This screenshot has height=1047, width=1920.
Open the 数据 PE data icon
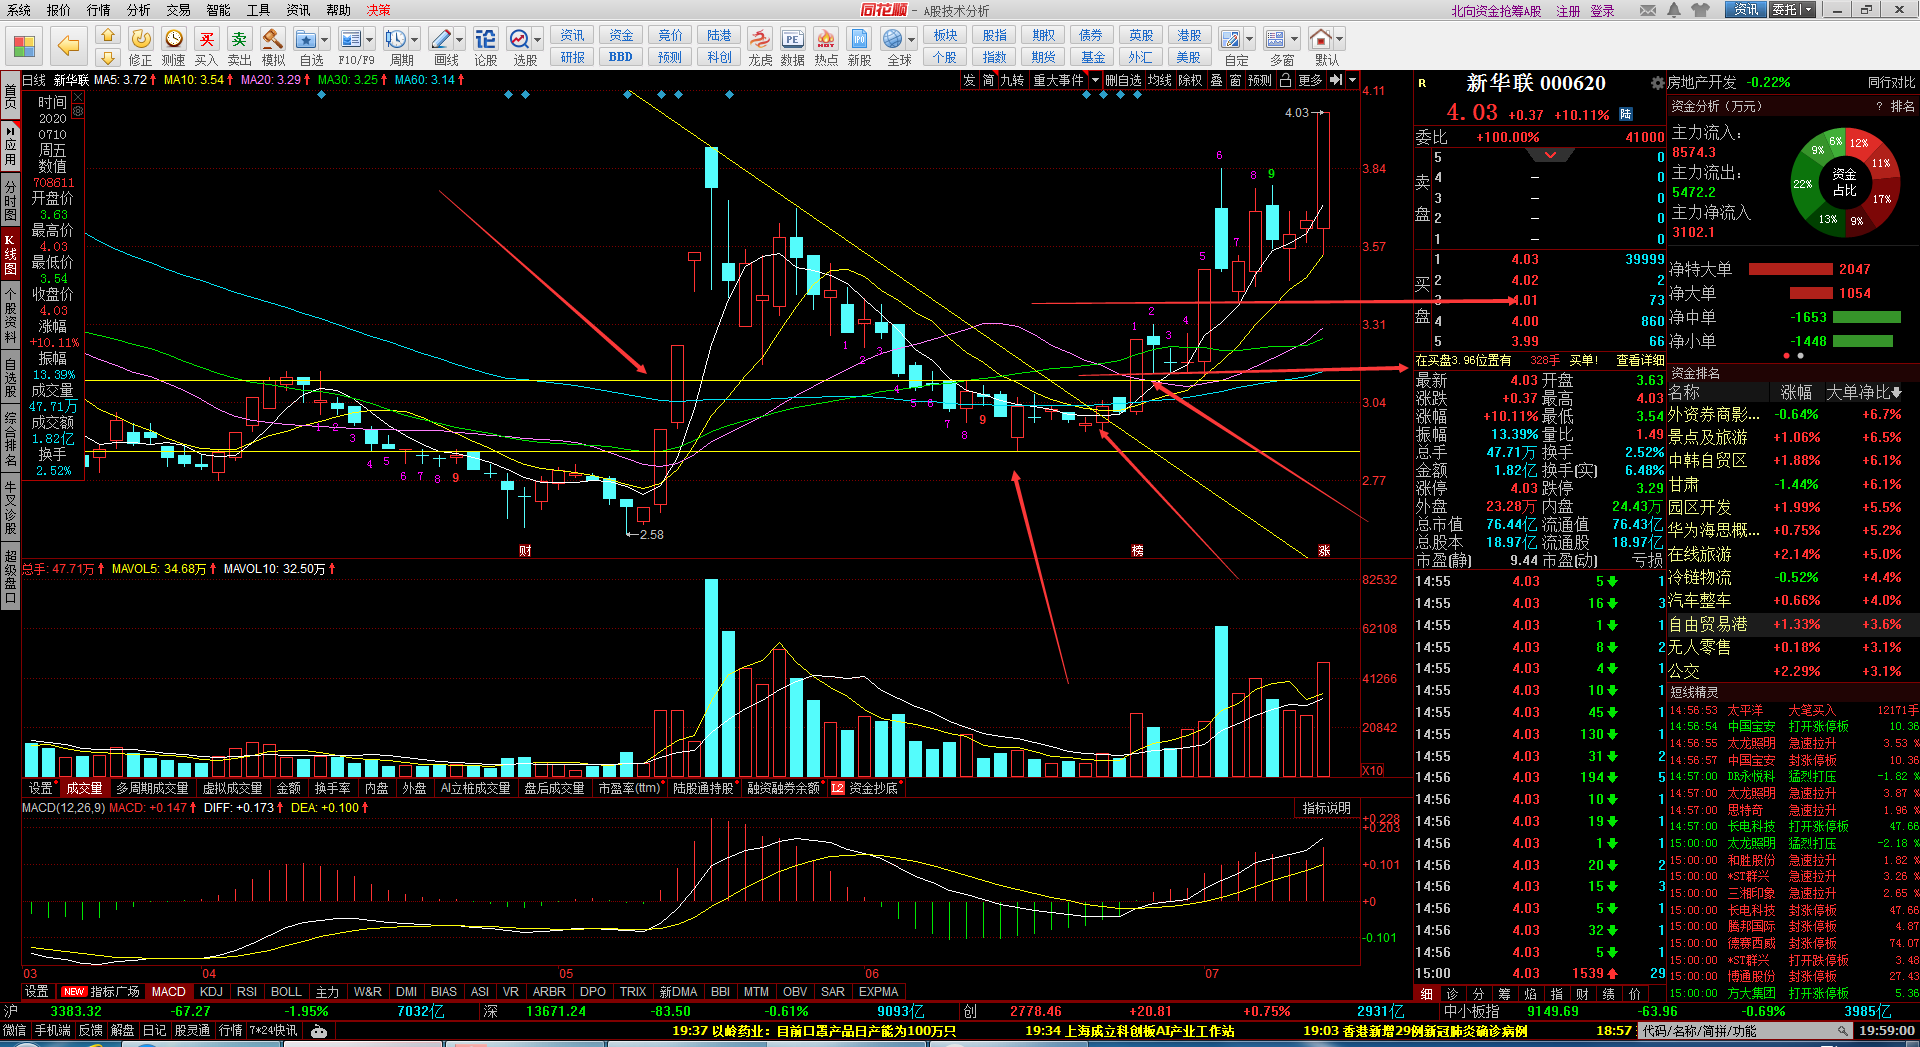tap(792, 39)
